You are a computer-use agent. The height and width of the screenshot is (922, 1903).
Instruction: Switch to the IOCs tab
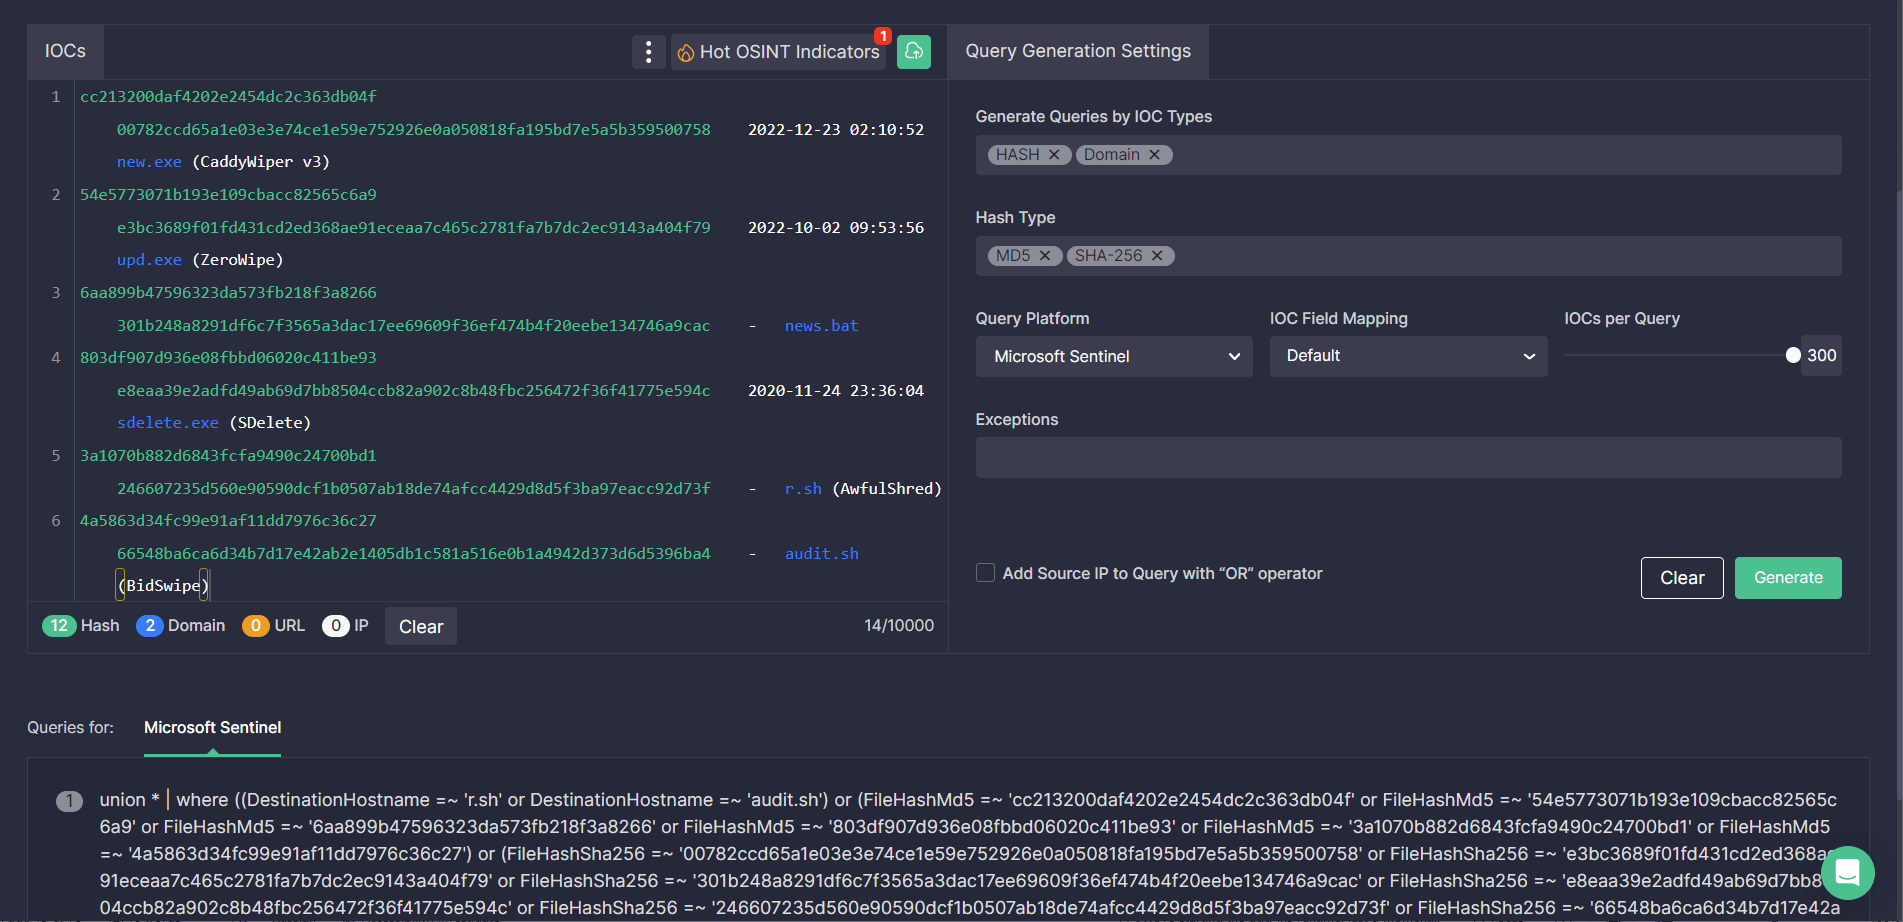pyautogui.click(x=66, y=52)
